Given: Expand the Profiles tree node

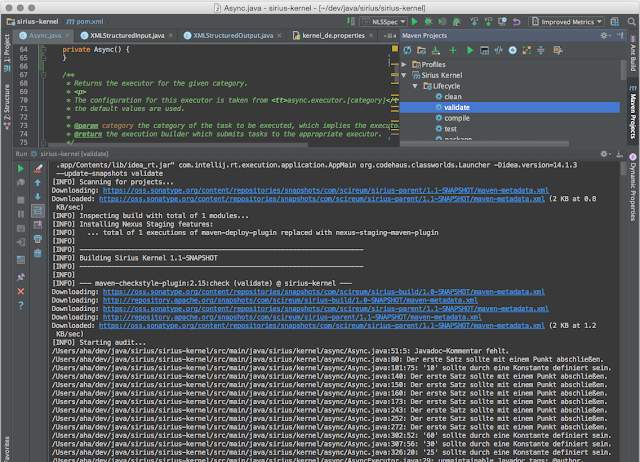Looking at the screenshot, I should [x=403, y=63].
